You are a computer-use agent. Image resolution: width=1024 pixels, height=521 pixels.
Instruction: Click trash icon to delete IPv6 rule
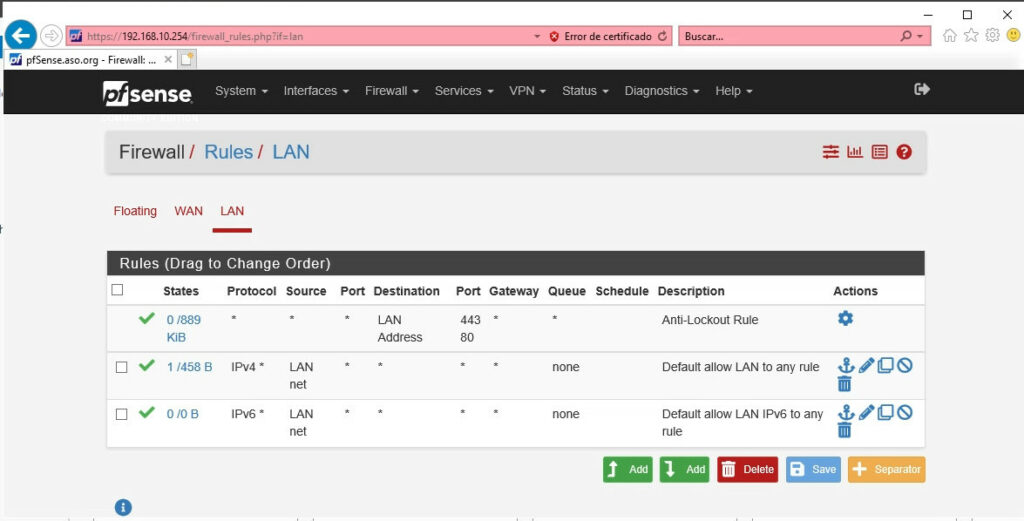844,431
